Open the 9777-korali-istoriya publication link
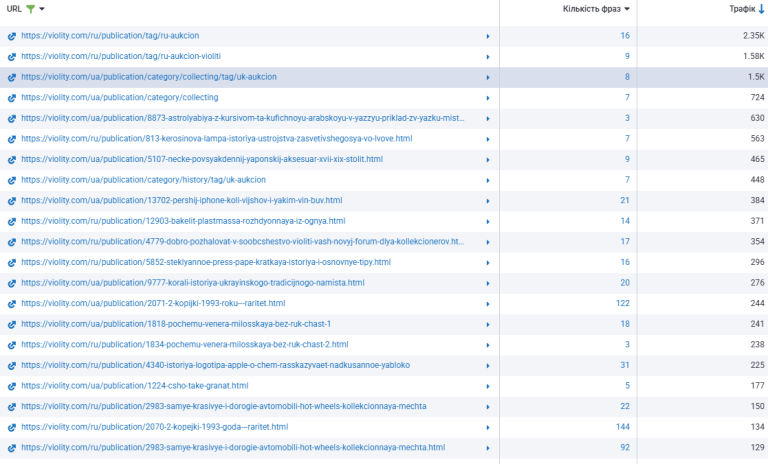The image size is (768, 464). click(x=193, y=282)
